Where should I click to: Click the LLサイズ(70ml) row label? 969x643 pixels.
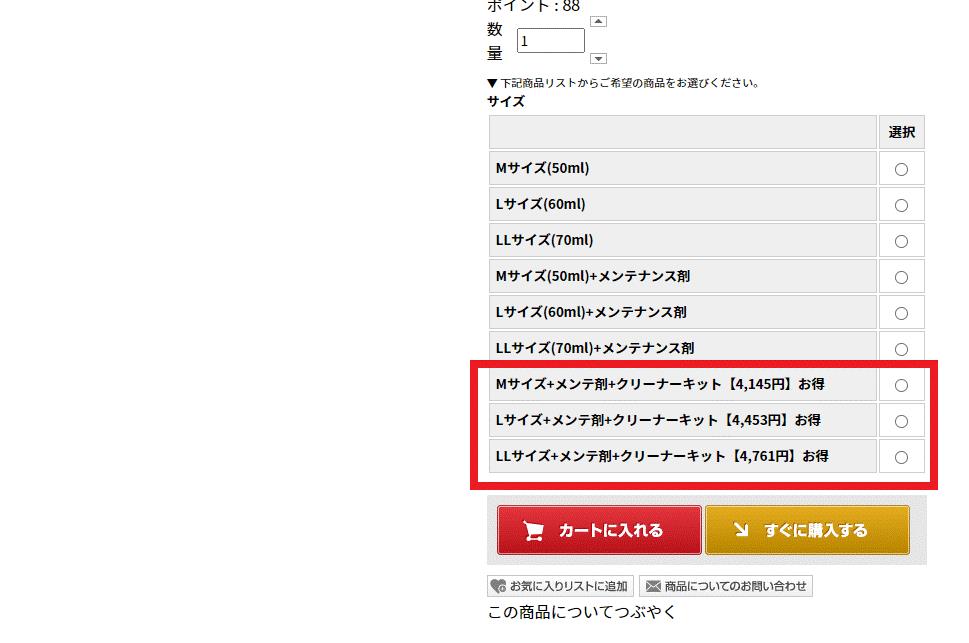[x=544, y=240]
